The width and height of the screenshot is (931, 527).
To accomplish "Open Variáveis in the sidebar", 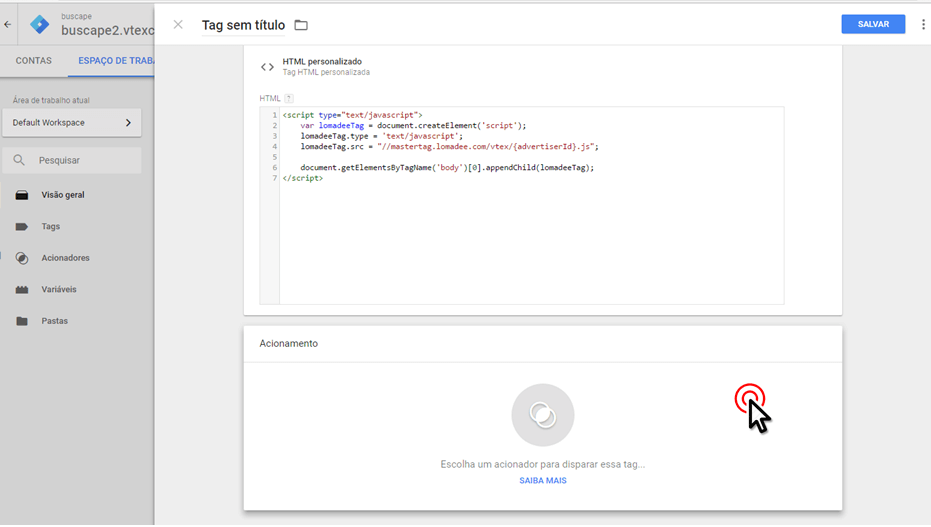I will (x=59, y=289).
